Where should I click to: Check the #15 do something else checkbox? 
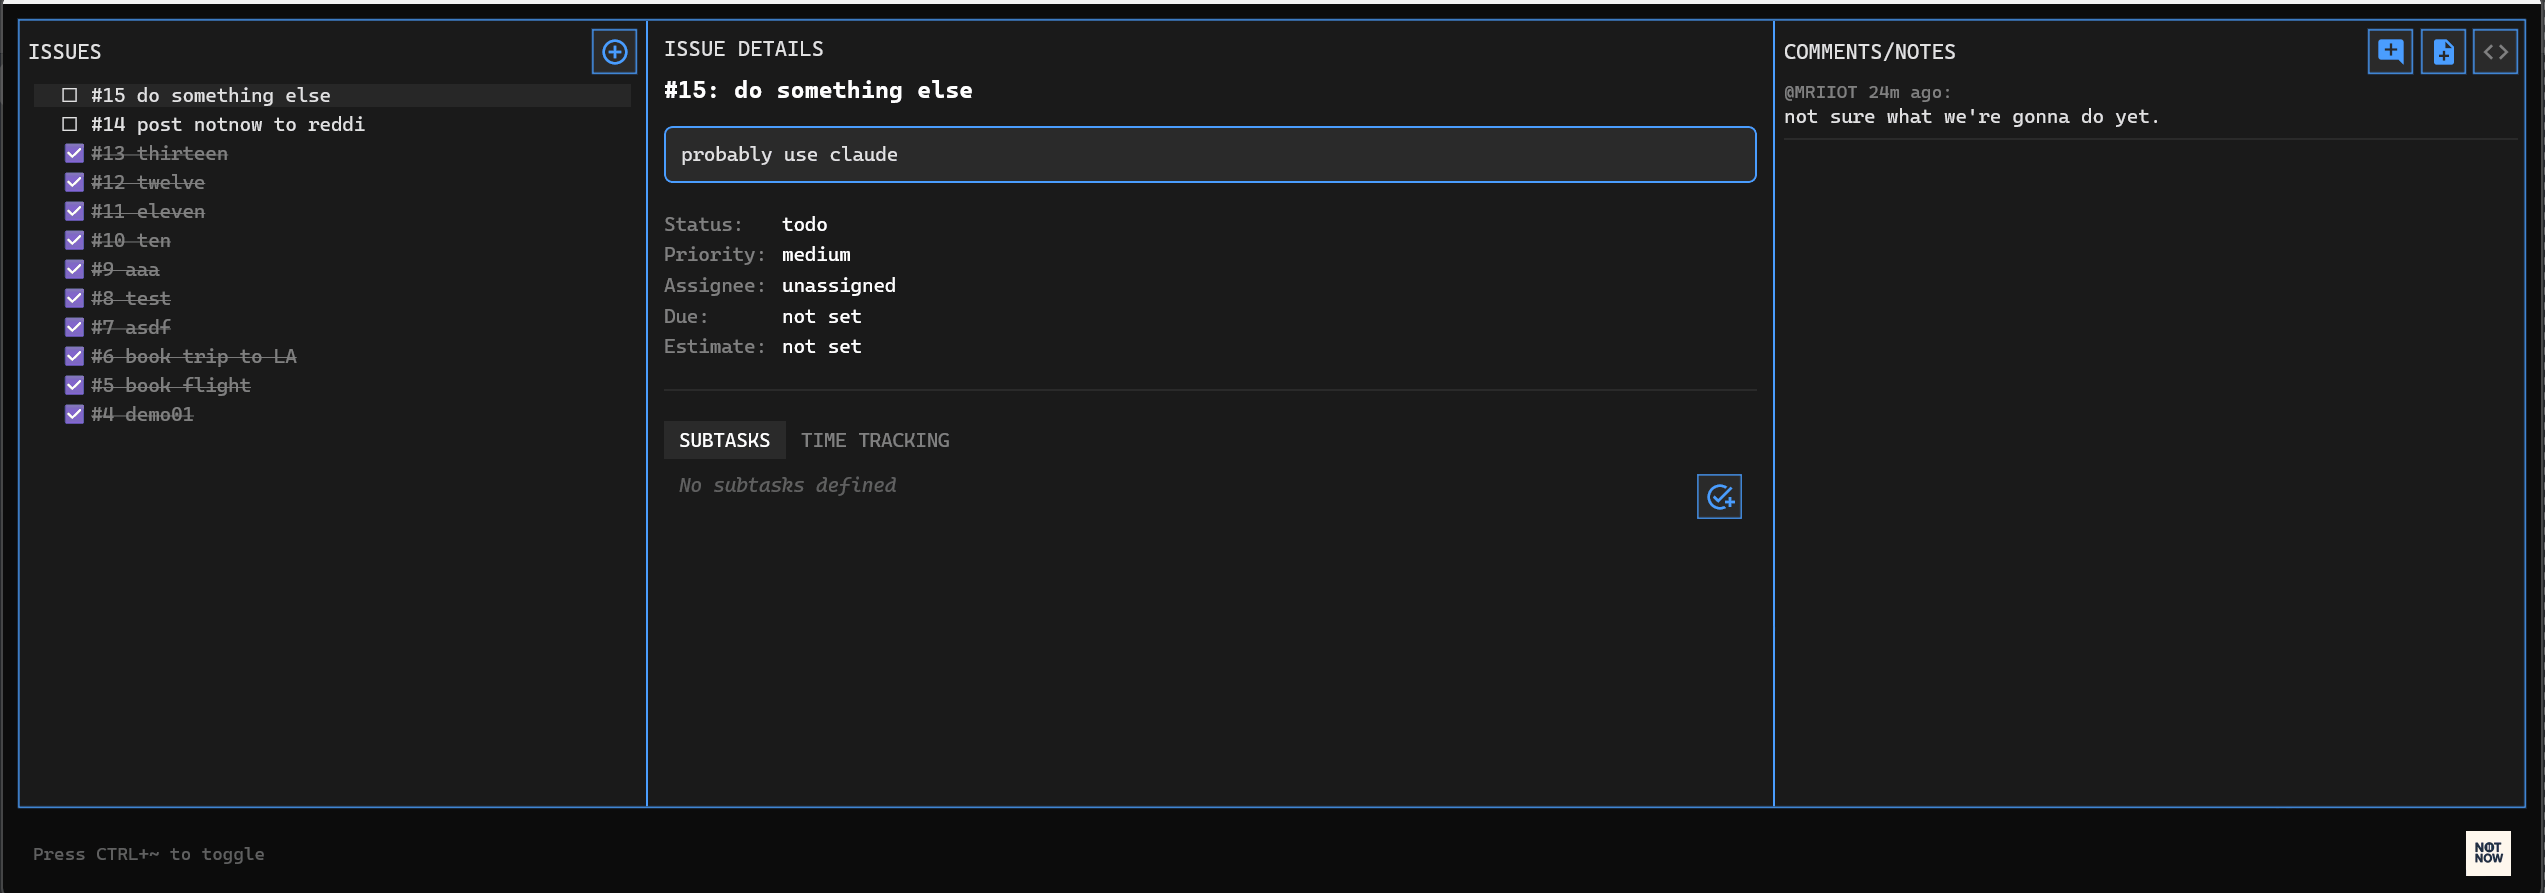coord(70,95)
